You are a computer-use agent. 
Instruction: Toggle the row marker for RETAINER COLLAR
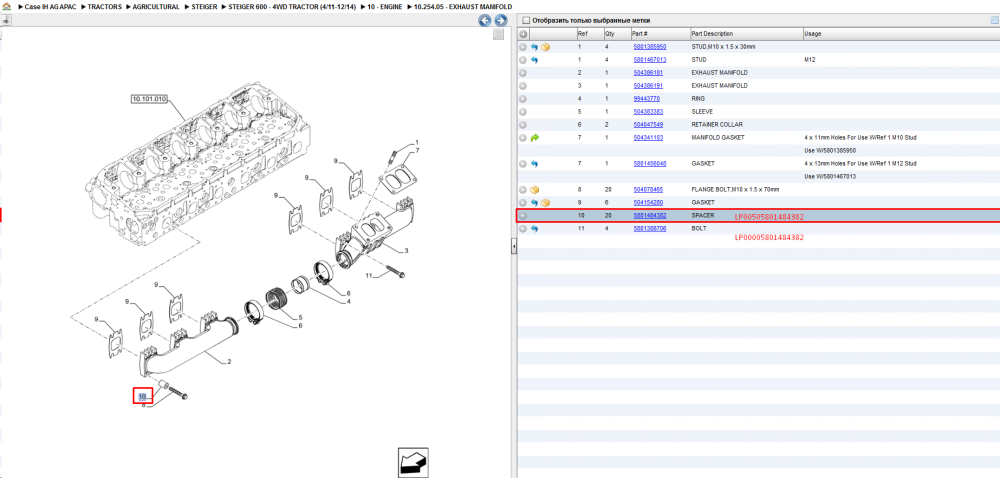523,125
